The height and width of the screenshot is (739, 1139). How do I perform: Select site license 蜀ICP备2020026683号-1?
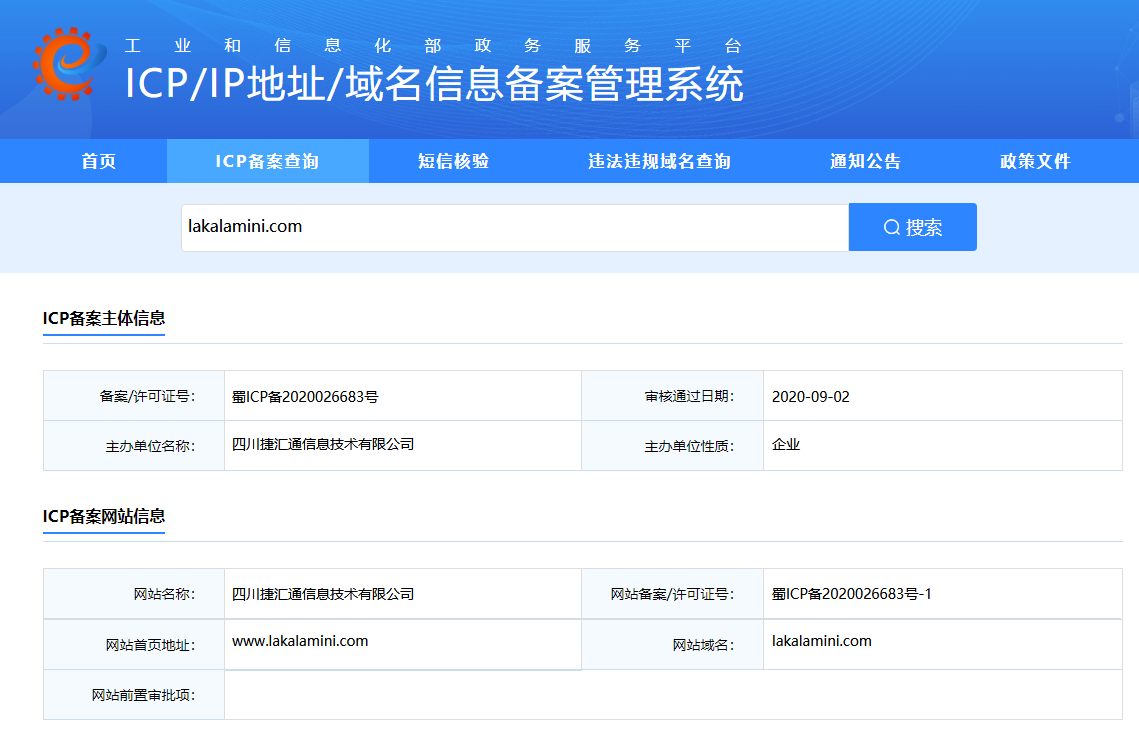pyautogui.click(x=851, y=594)
